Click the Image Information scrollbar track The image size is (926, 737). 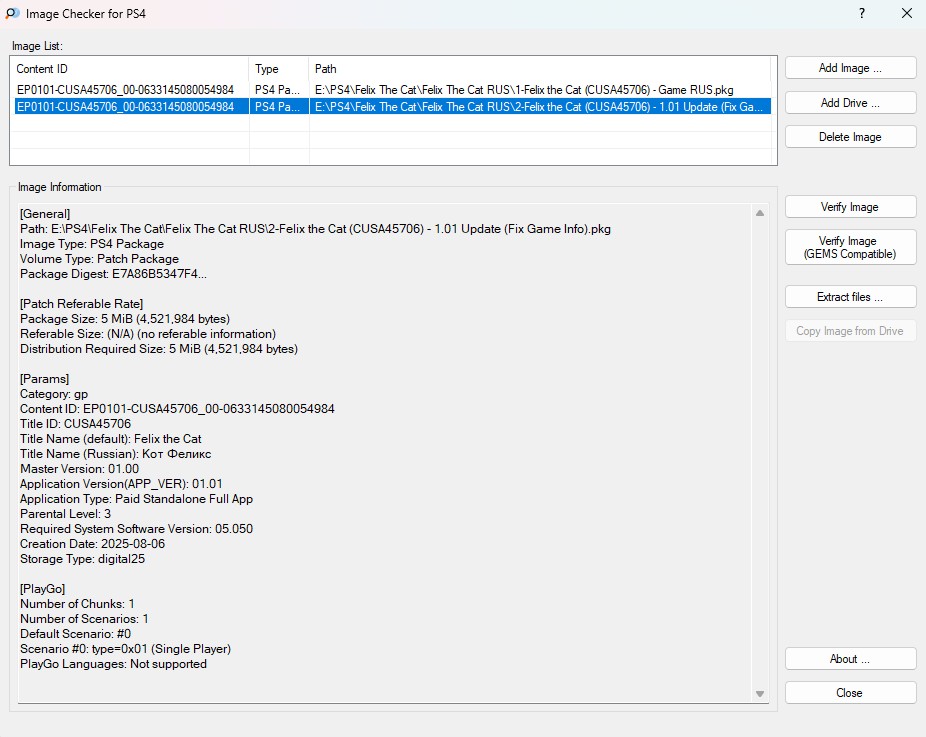pos(760,454)
